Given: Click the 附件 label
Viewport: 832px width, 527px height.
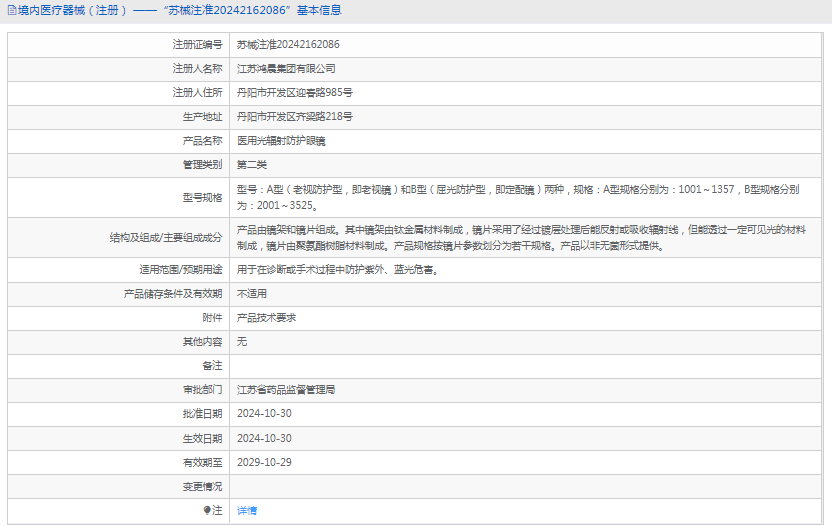Looking at the screenshot, I should point(212,317).
